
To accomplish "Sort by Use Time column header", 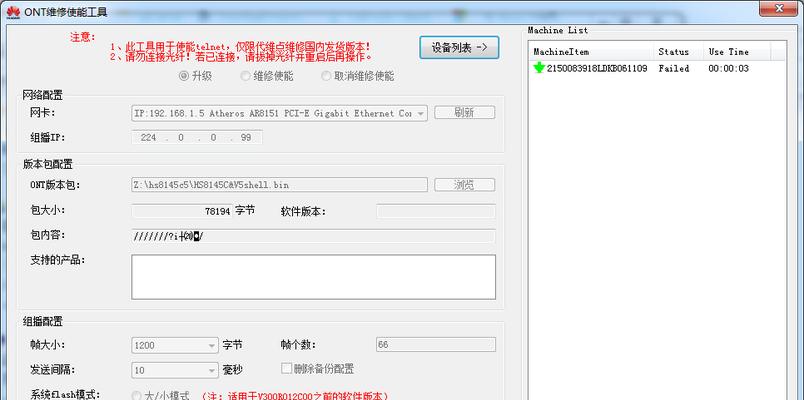I will 736,52.
